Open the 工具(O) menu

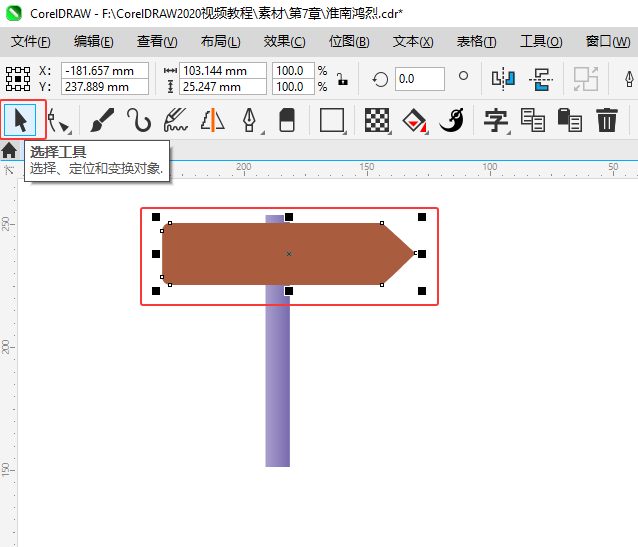pos(541,42)
